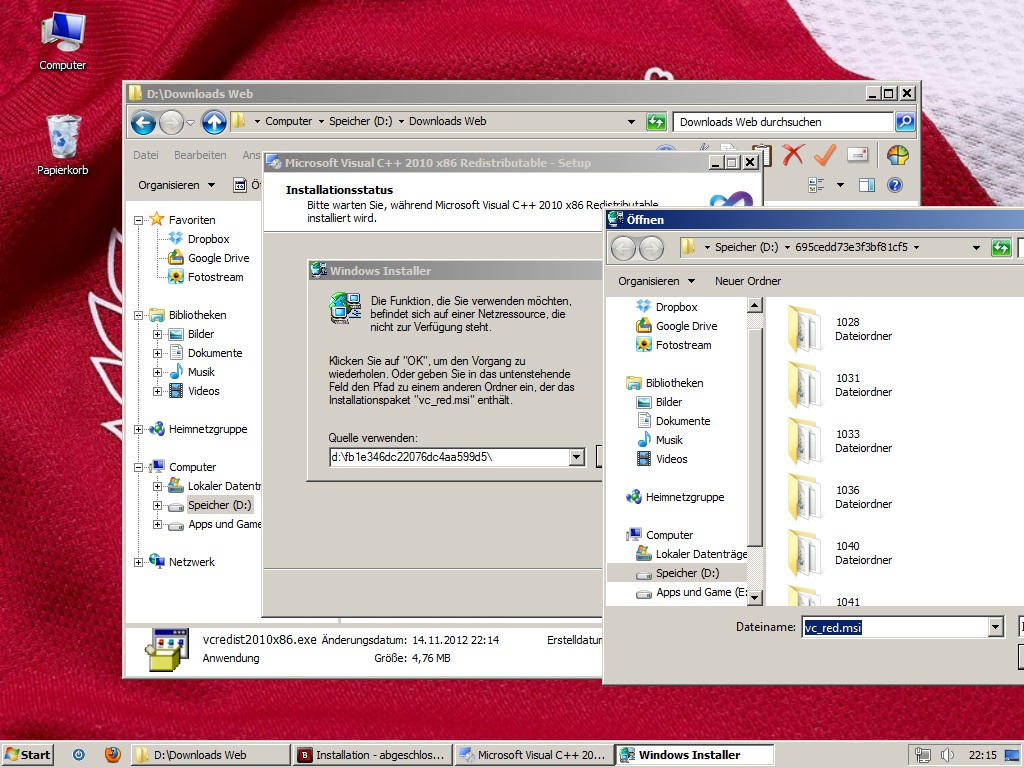Open folder 1031 in Öffnen dialog
Image resolution: width=1024 pixels, height=768 pixels.
coord(840,385)
